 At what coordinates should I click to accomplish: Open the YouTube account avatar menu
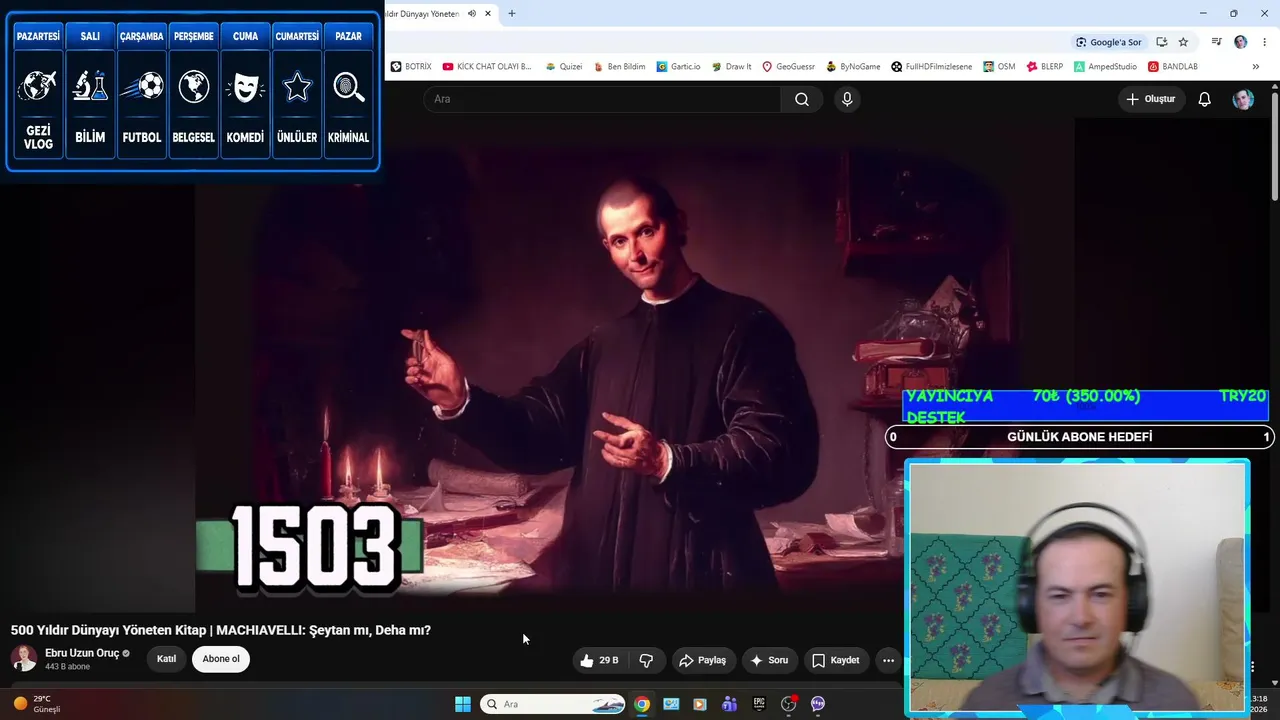pos(1243,99)
